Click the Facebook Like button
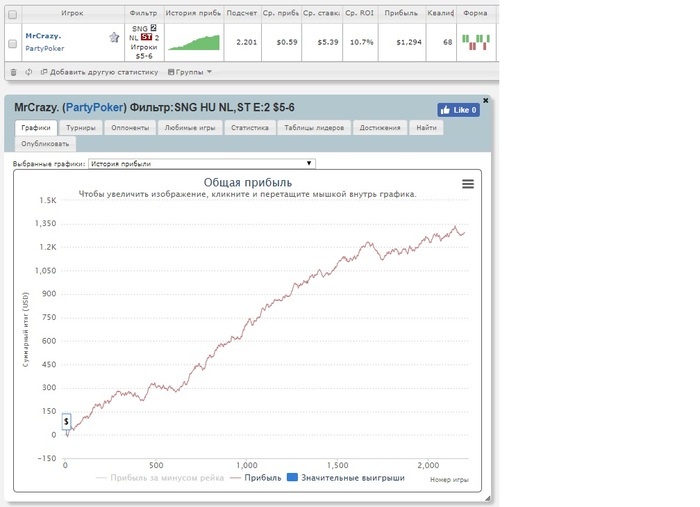700x507 pixels. click(x=458, y=110)
